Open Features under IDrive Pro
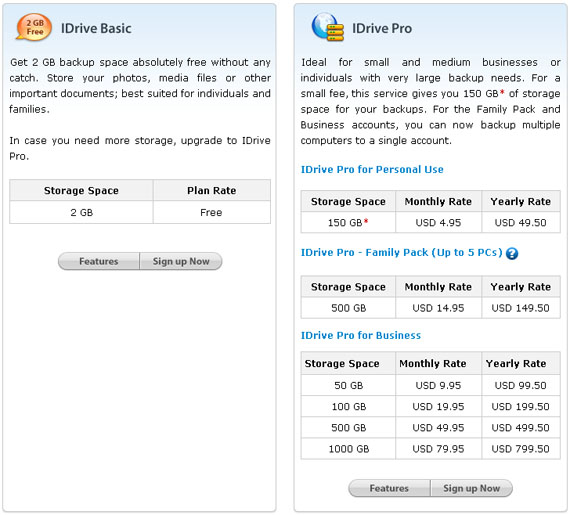This screenshot has height=515, width=570. click(x=389, y=488)
